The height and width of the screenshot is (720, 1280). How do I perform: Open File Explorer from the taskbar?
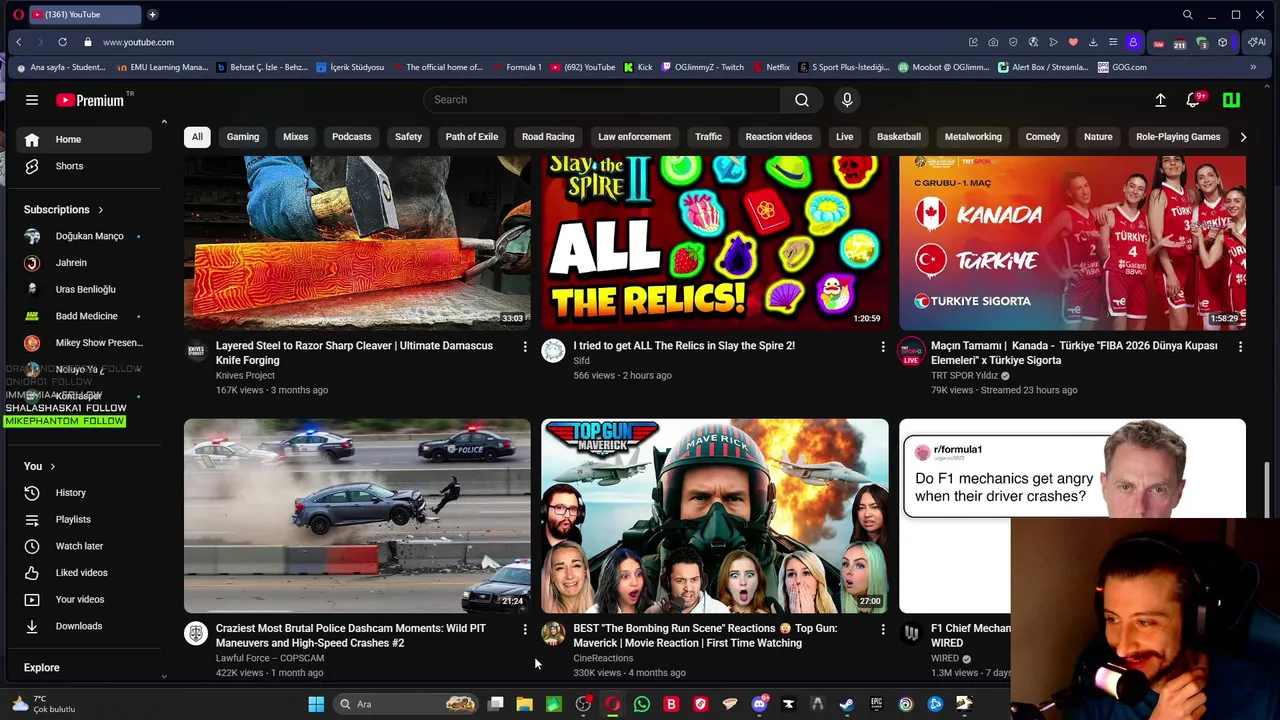pos(524,704)
